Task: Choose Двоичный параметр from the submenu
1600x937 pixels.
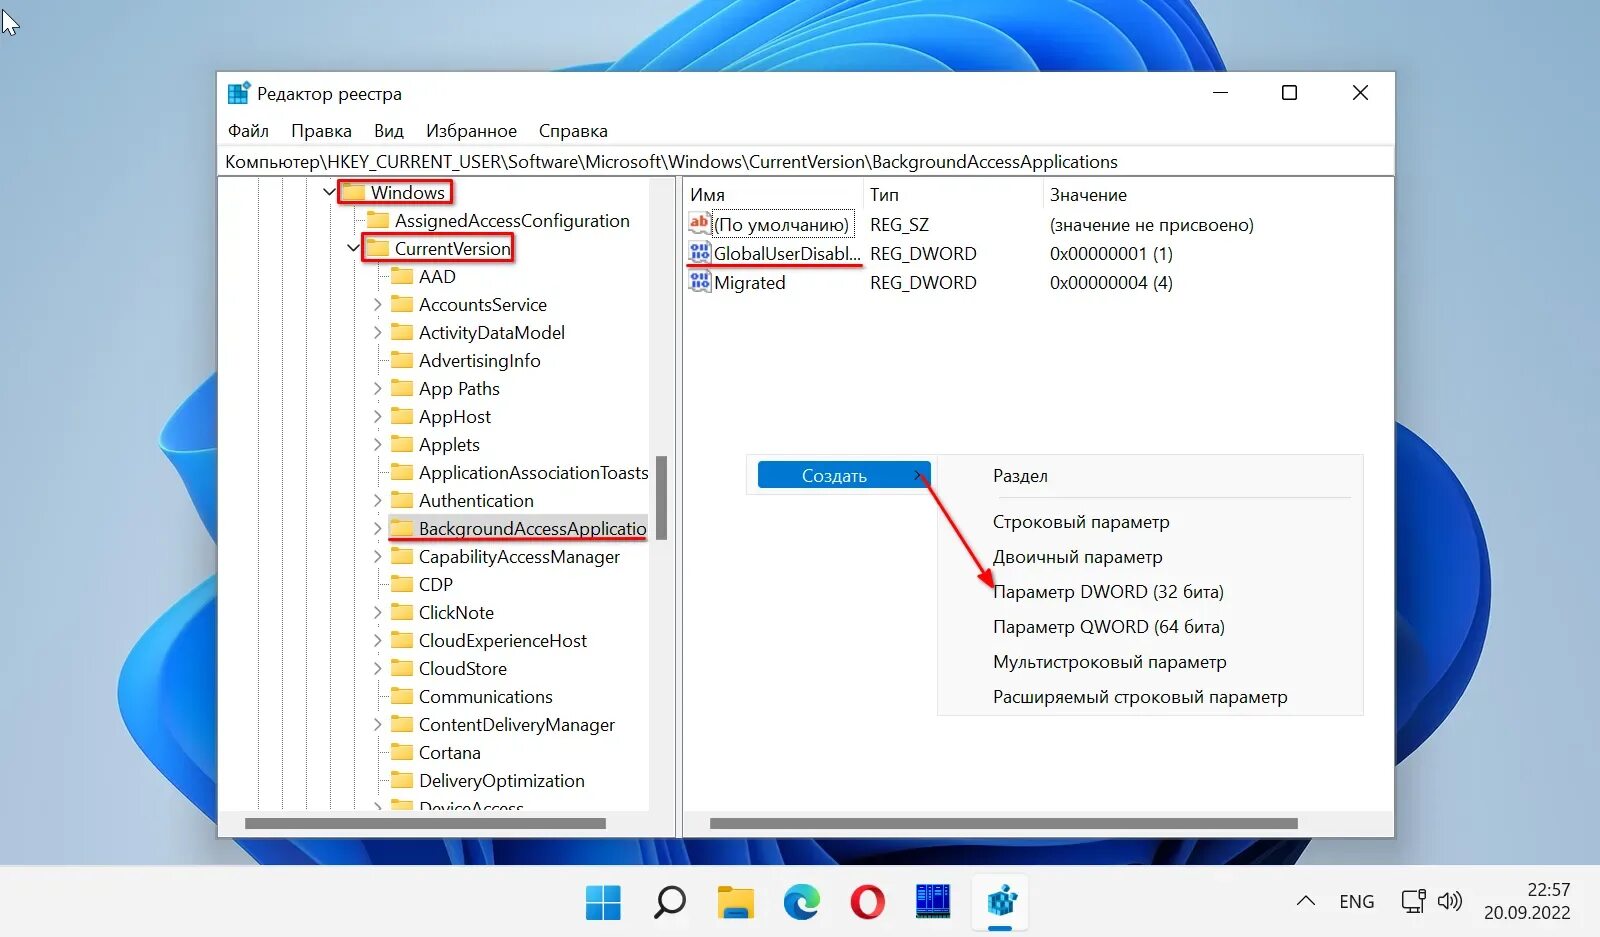Action: pos(1078,557)
